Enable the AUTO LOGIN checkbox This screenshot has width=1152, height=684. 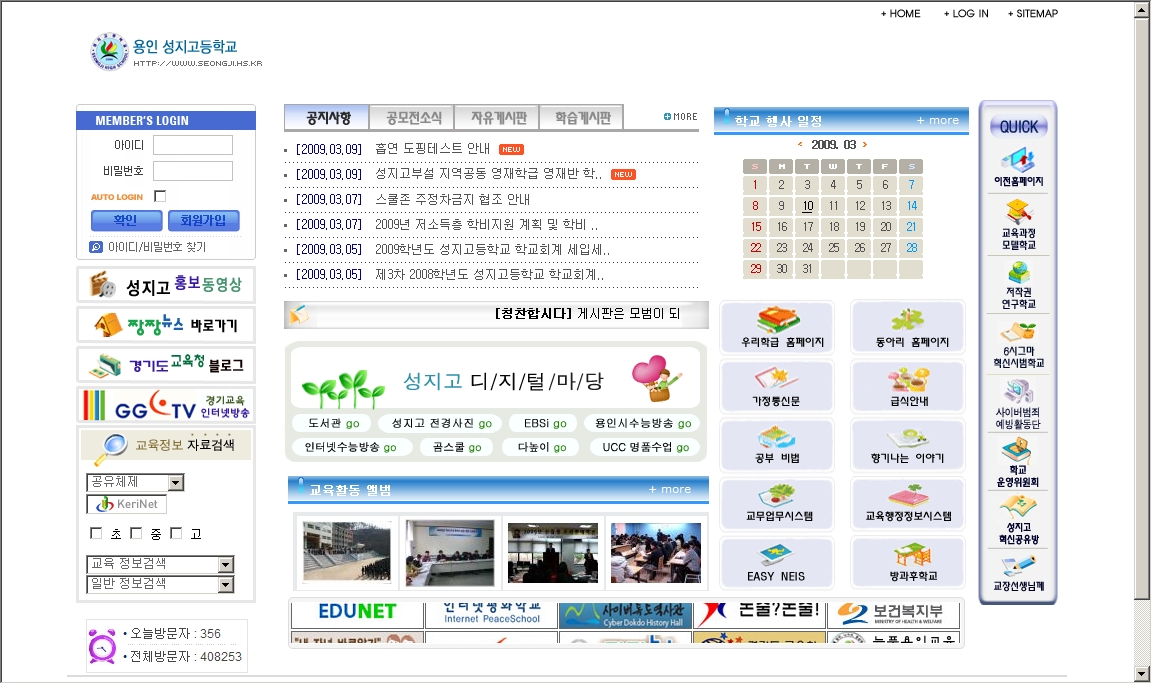pos(160,197)
